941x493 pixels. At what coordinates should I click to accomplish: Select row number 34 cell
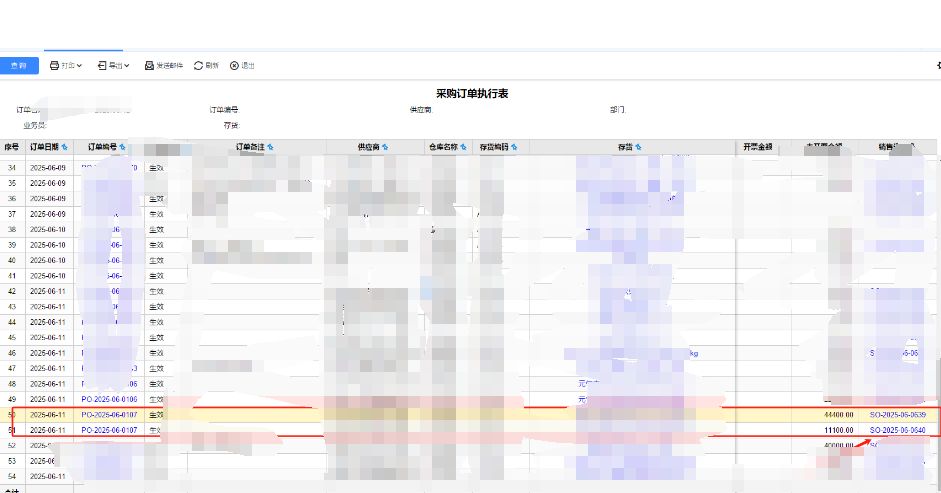12,167
